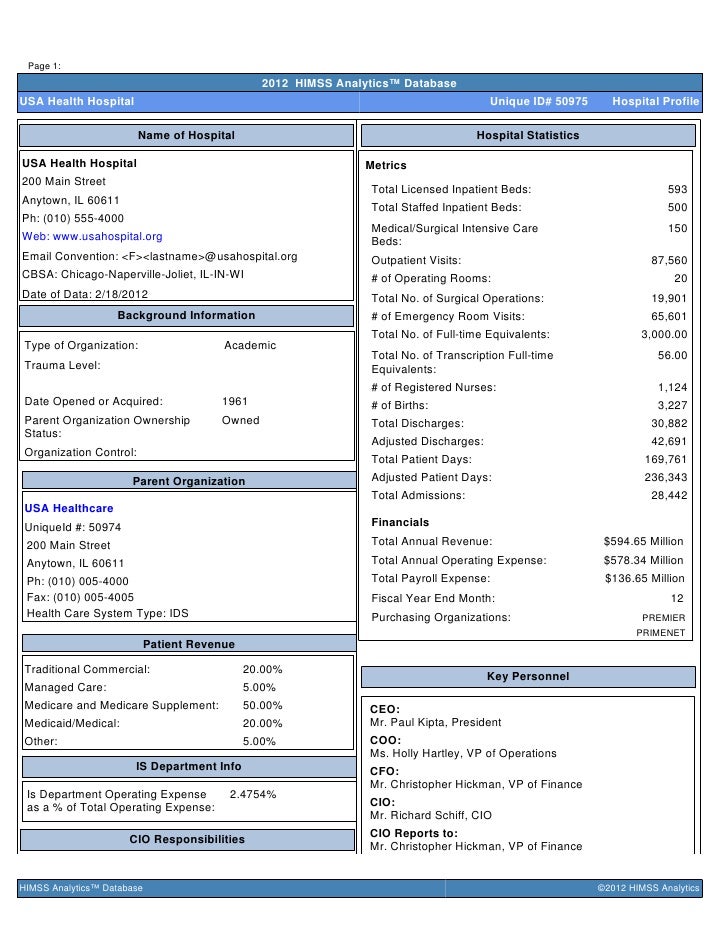Select the Managed Care row label
728x942 pixels.
(65, 687)
